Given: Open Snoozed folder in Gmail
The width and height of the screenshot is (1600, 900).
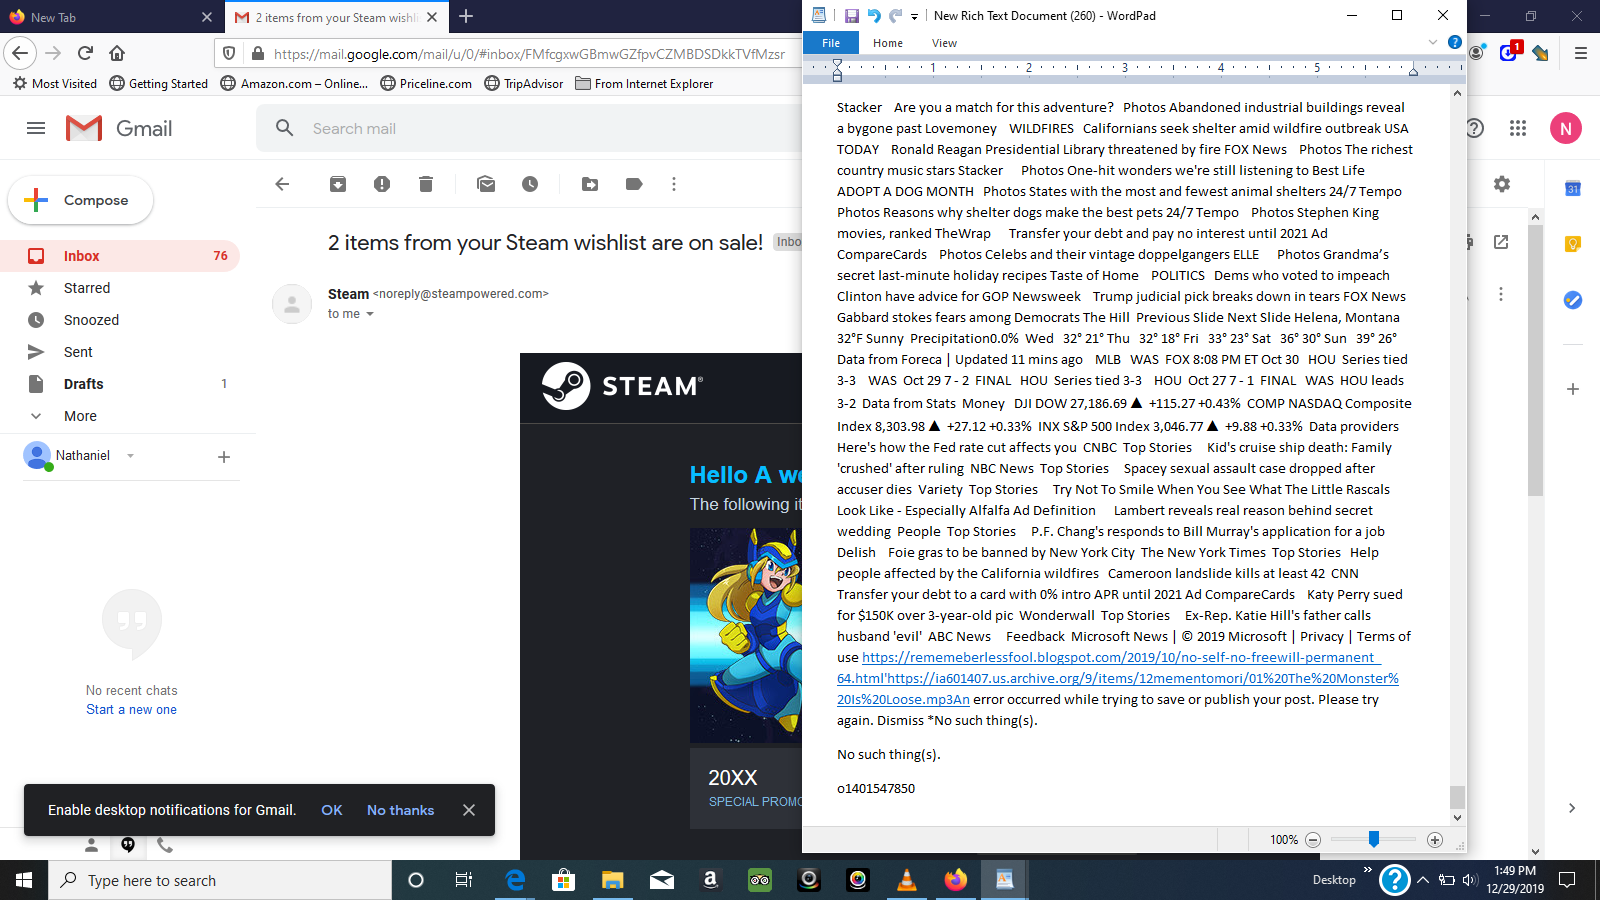Looking at the screenshot, I should coord(120,320).
